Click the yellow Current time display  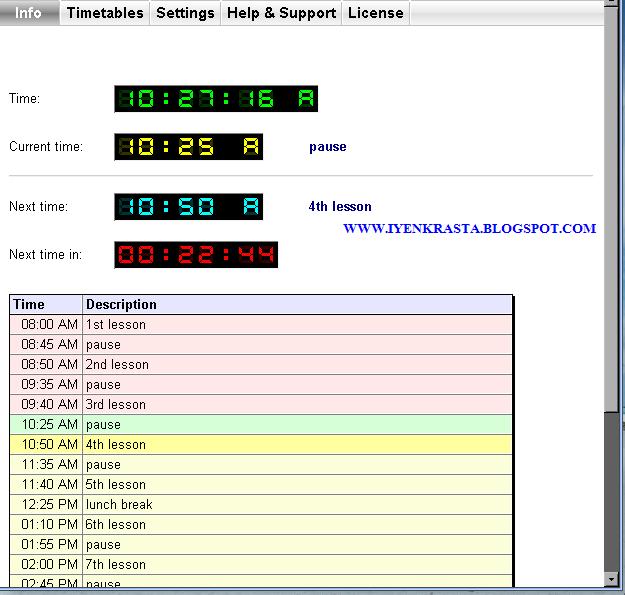(189, 147)
